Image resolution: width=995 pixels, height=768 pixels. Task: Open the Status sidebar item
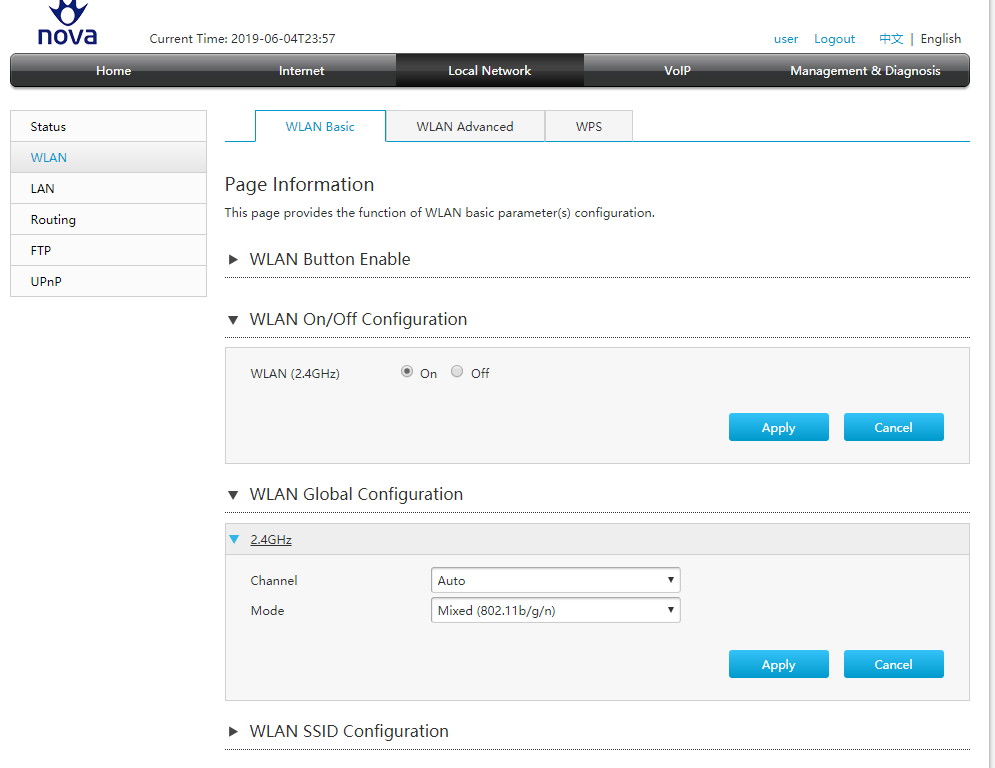(x=109, y=126)
